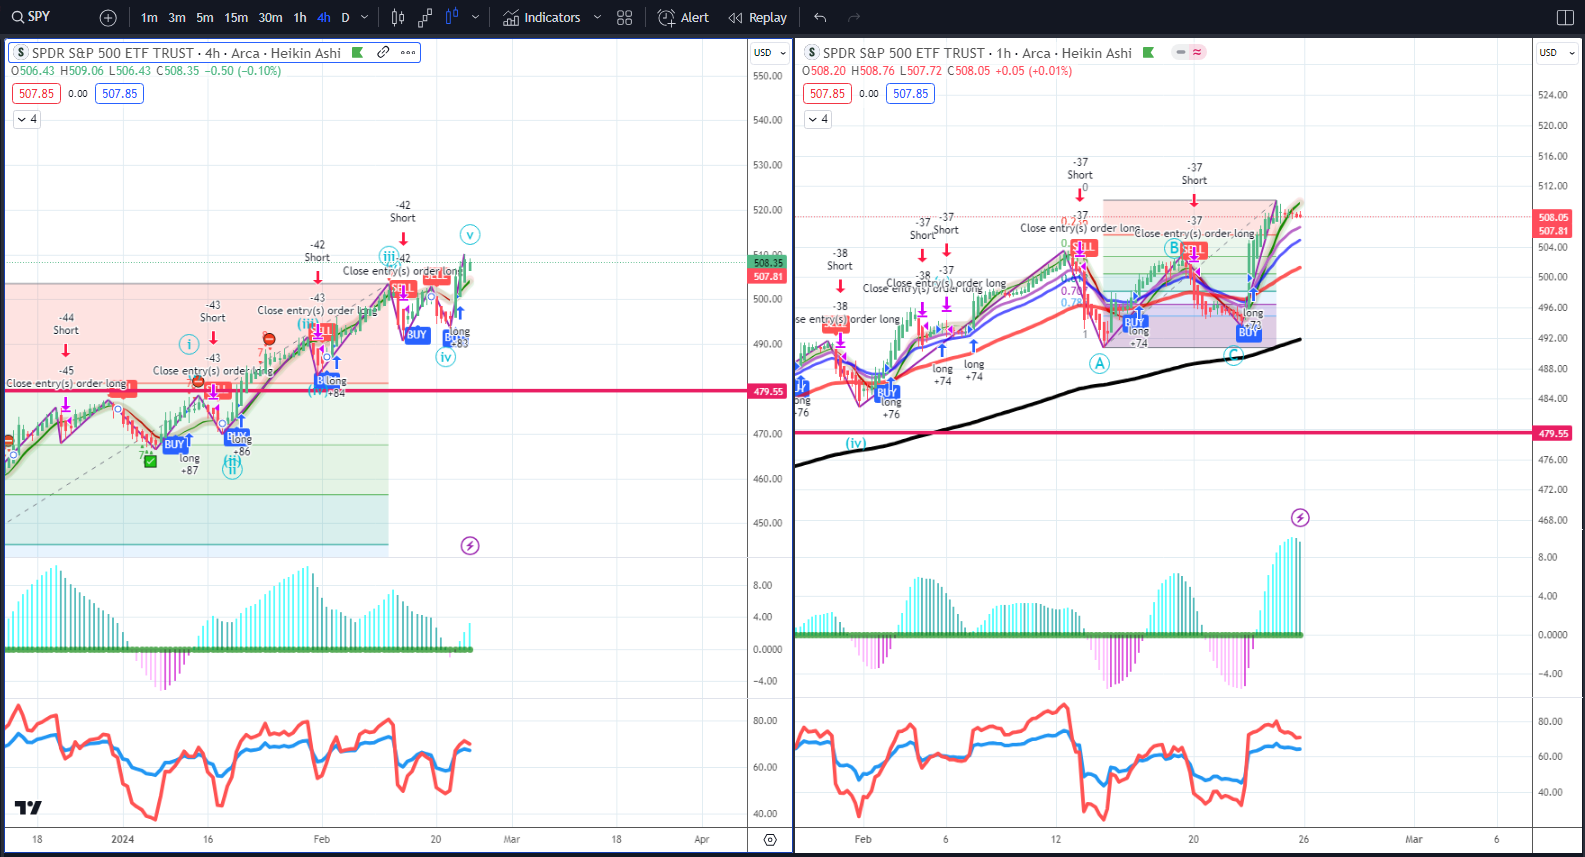Click green flag on 4h chart legend
The image size is (1585, 857).
357,53
